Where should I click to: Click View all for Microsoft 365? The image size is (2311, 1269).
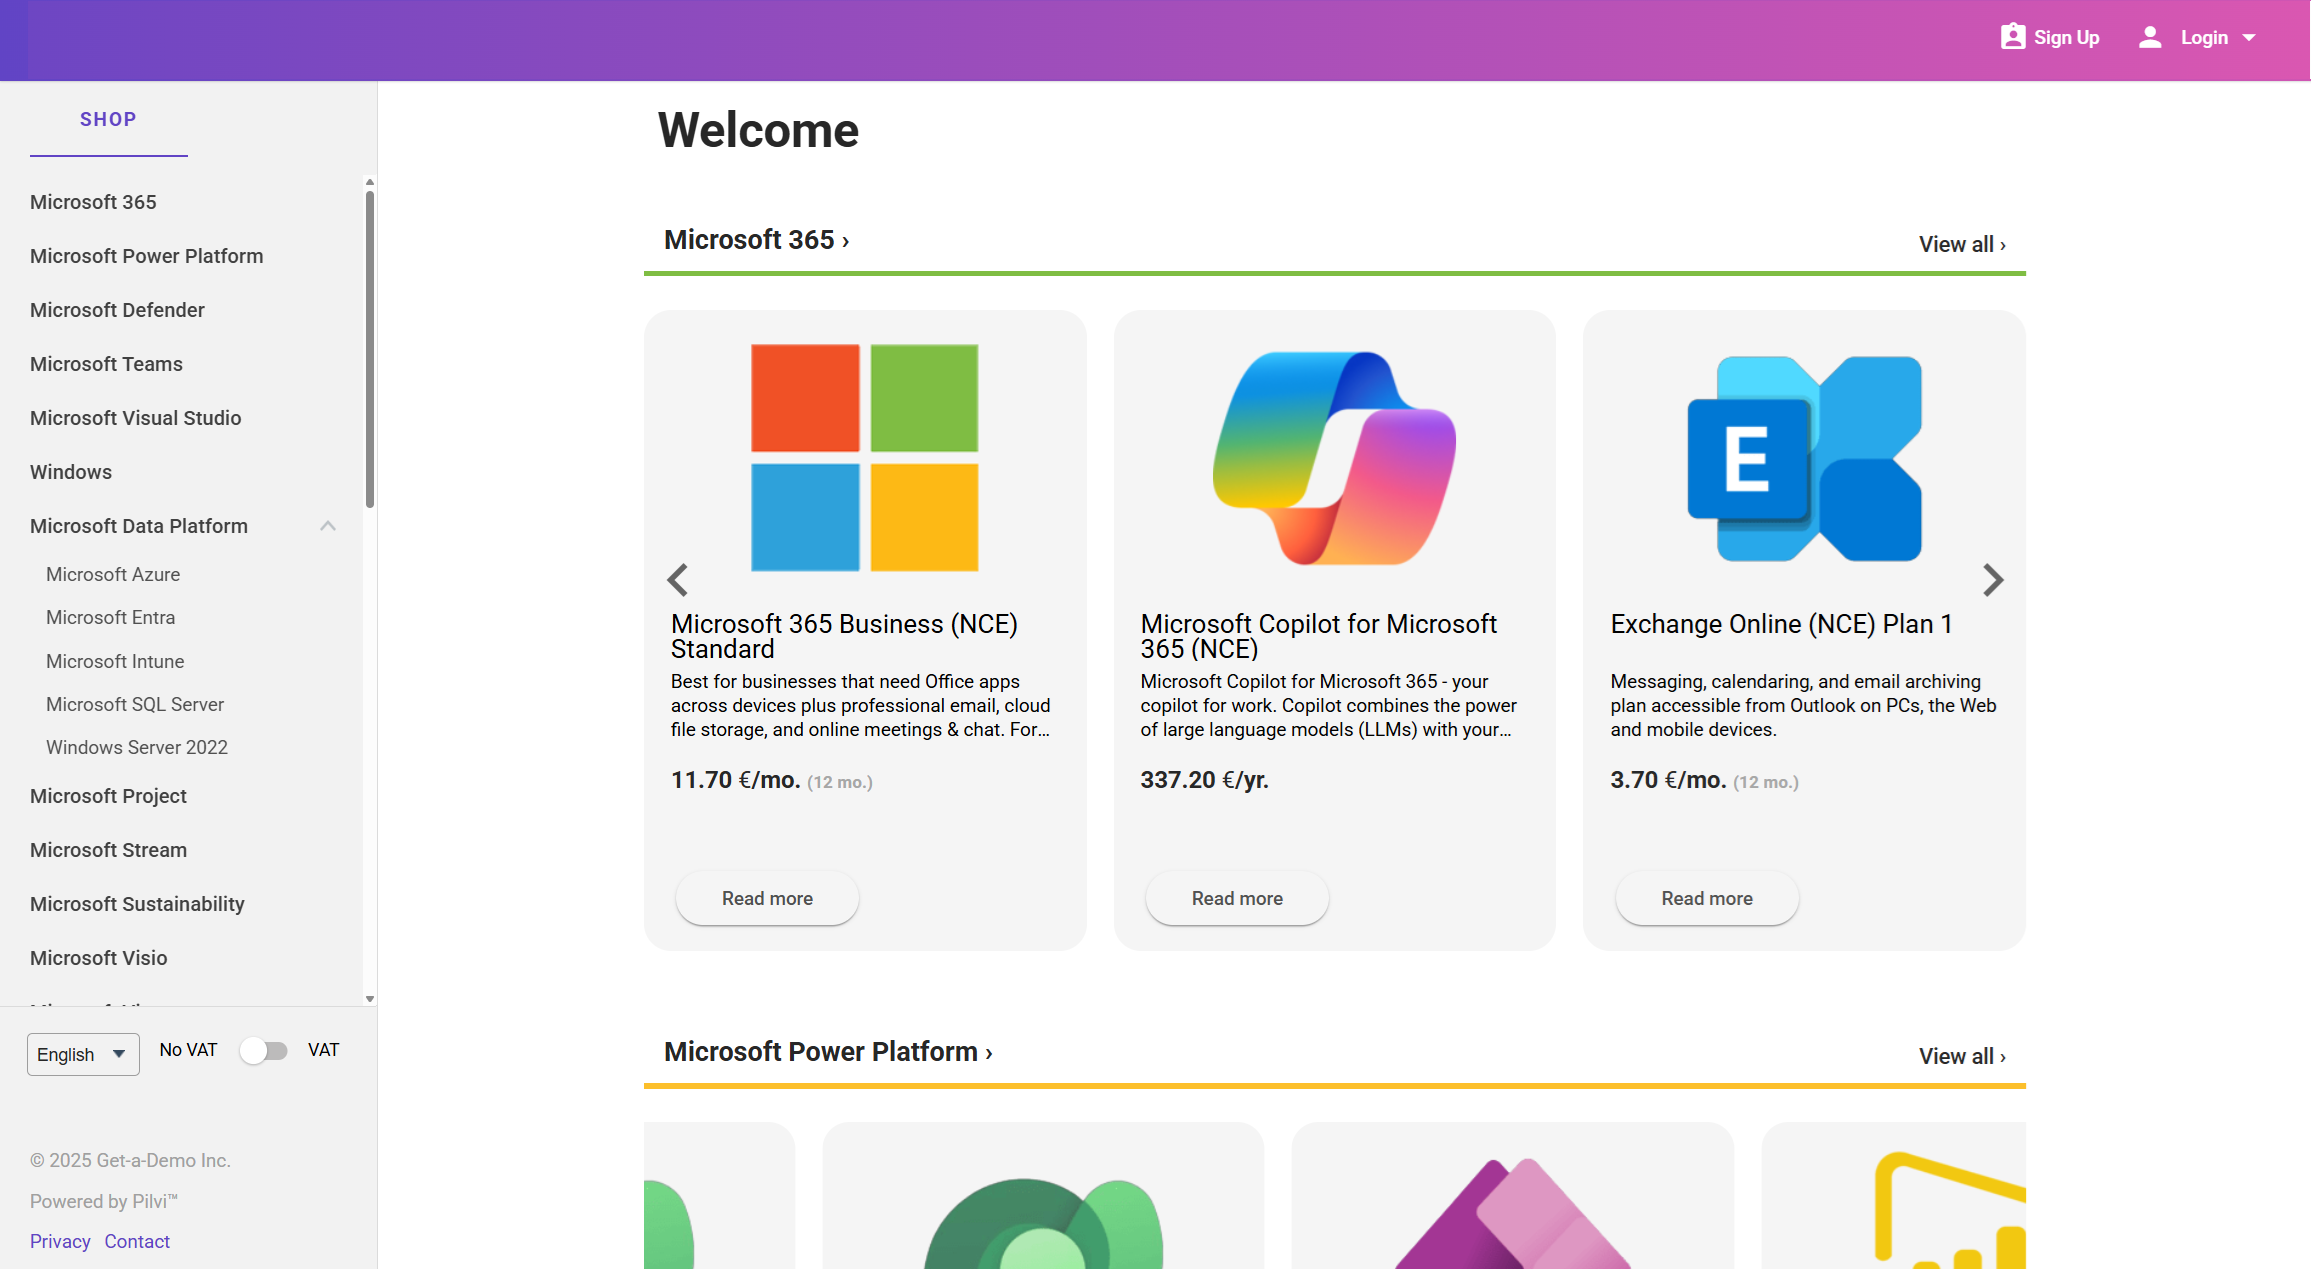(1962, 244)
